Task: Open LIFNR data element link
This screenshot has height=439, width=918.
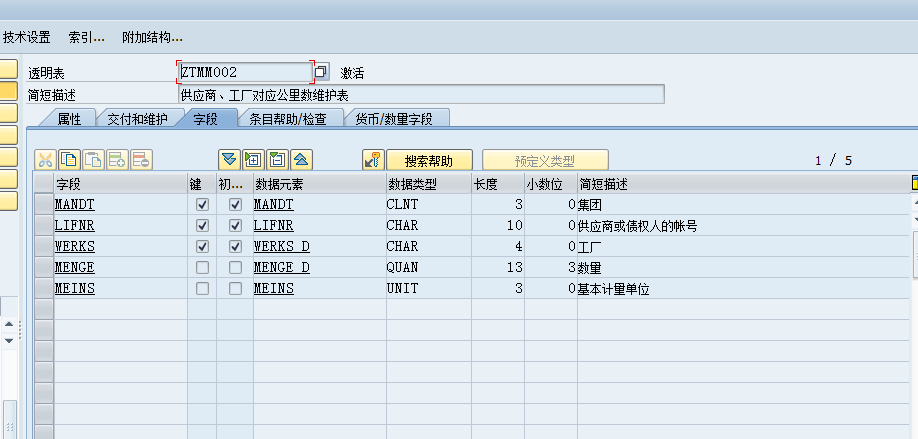Action: 273,225
